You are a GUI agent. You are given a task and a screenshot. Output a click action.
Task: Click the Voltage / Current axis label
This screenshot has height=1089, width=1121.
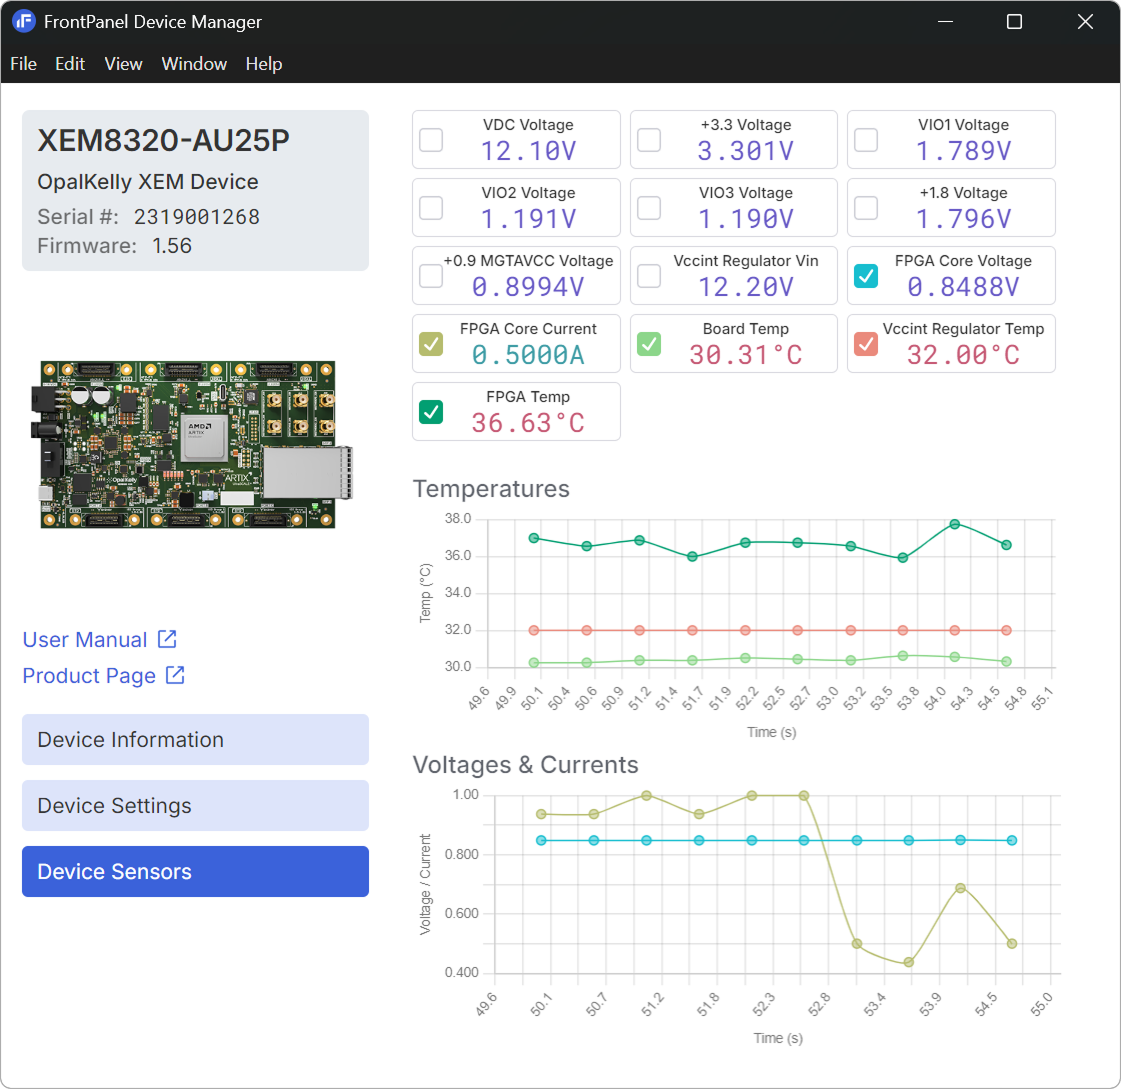click(x=425, y=884)
